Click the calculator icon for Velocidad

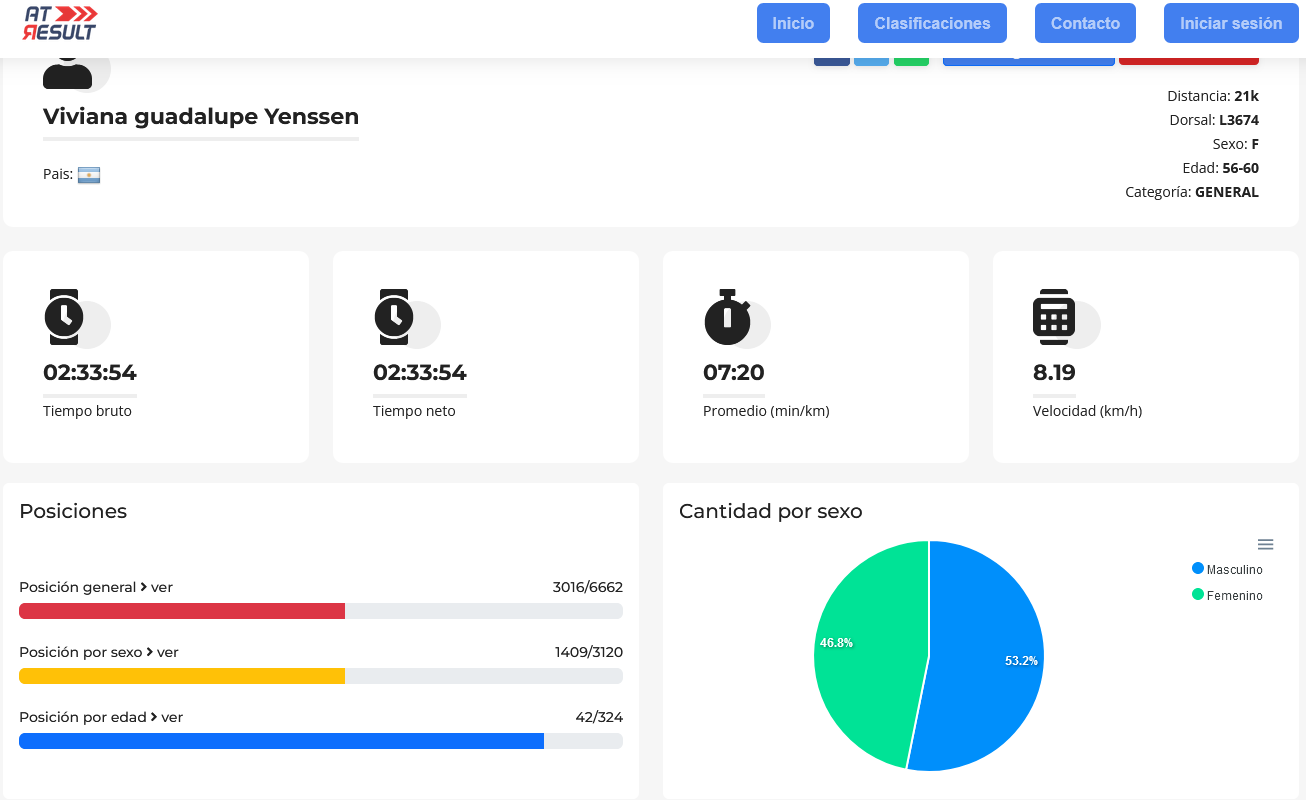[1054, 317]
